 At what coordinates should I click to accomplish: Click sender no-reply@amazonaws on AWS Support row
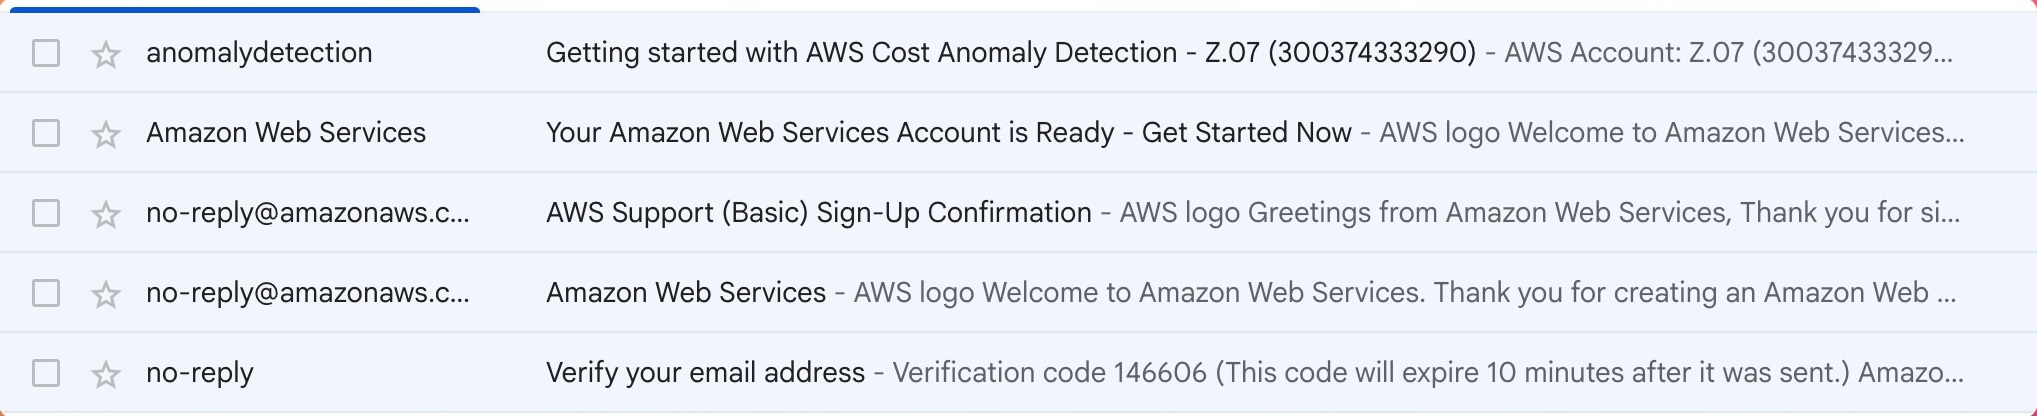tap(307, 213)
